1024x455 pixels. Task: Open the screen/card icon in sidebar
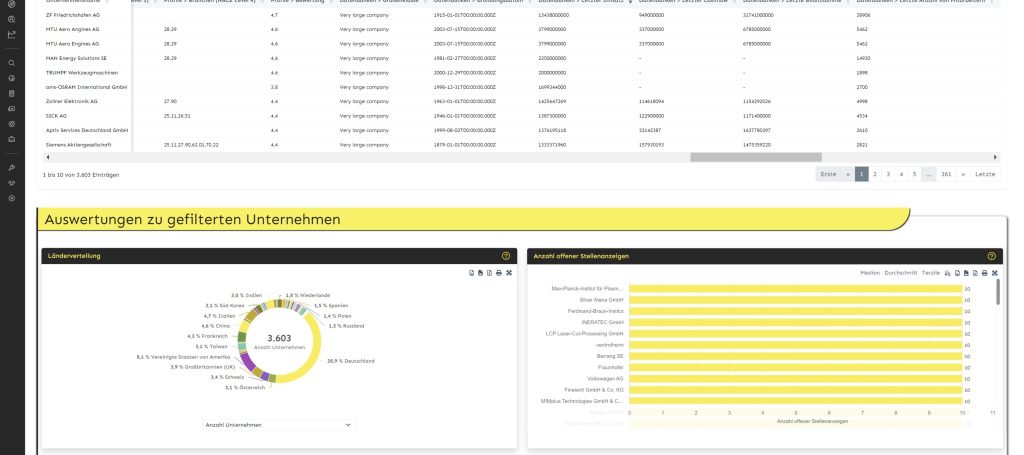tap(12, 108)
